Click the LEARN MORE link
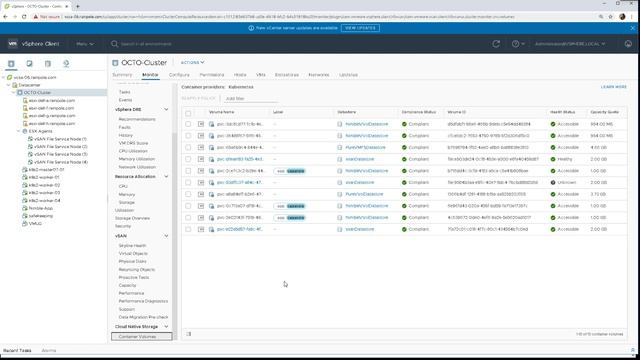 [613, 87]
